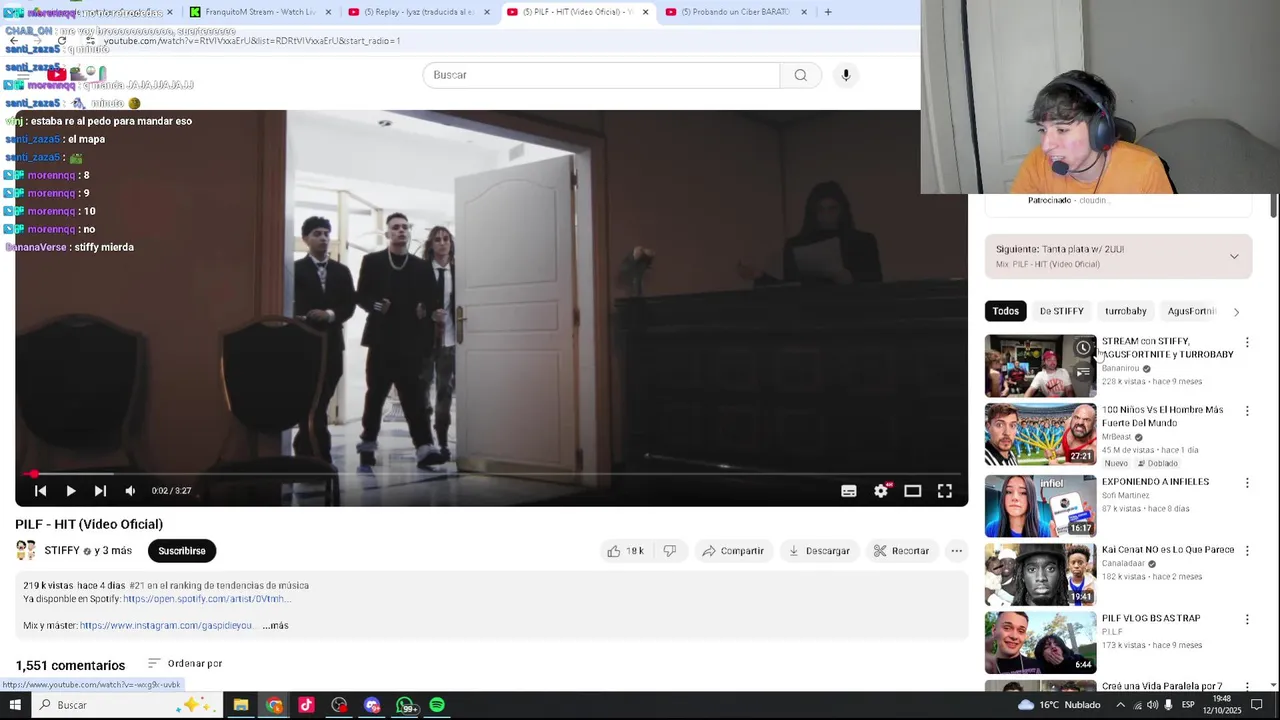Add STREAM con STIFFY to Watch Later
The width and height of the screenshot is (1280, 720).
[1083, 348]
